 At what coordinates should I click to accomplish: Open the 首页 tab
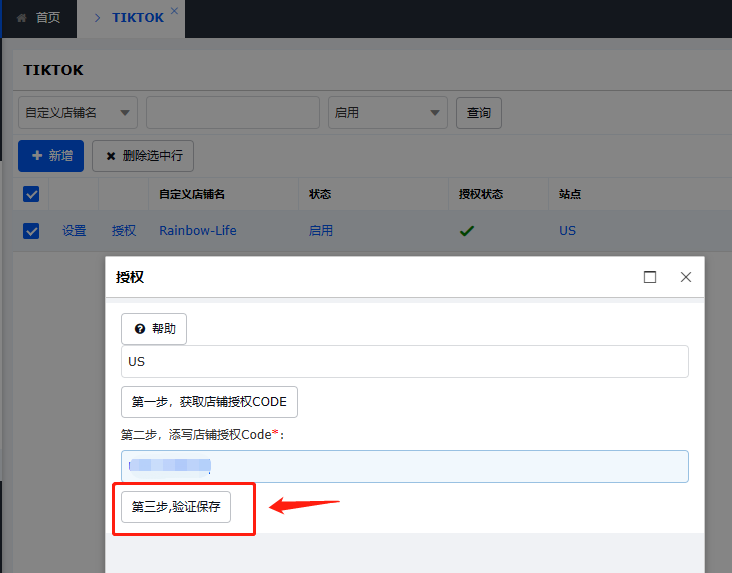click(40, 18)
